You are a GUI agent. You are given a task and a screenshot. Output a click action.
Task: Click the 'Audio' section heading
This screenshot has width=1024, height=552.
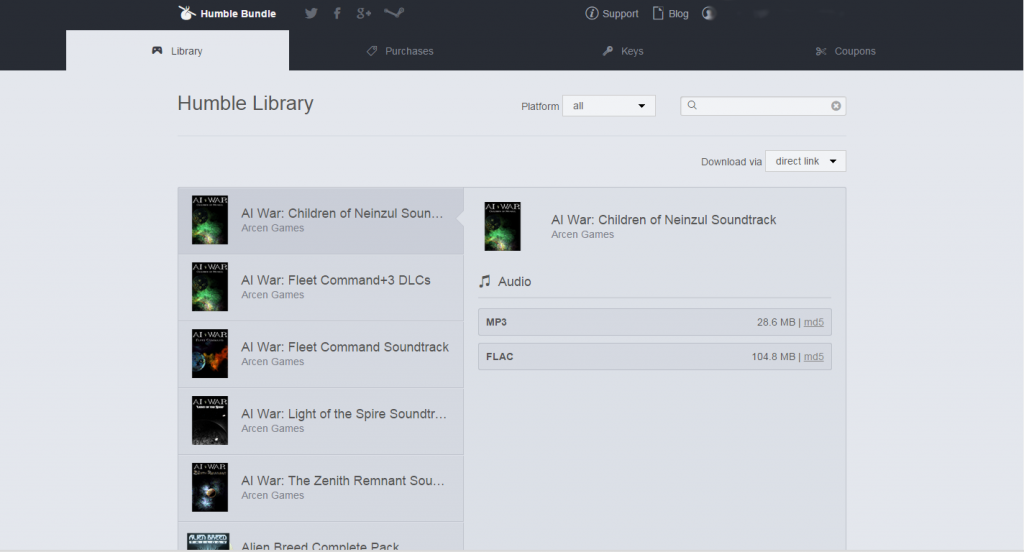[515, 282]
